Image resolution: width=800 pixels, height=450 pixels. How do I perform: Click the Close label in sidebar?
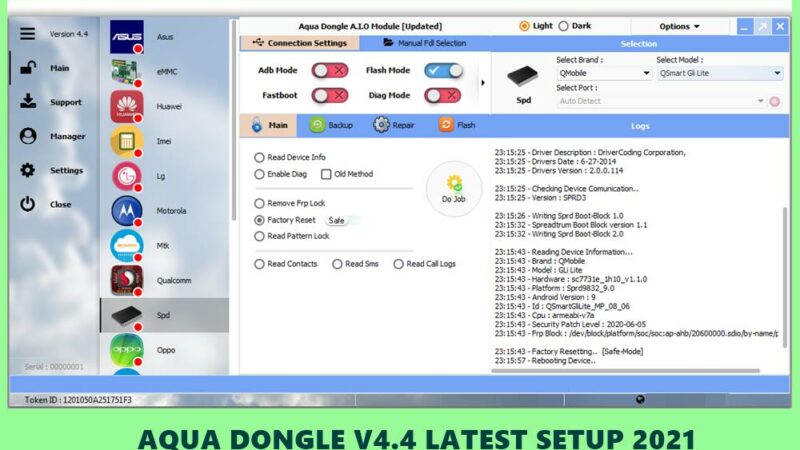60,205
